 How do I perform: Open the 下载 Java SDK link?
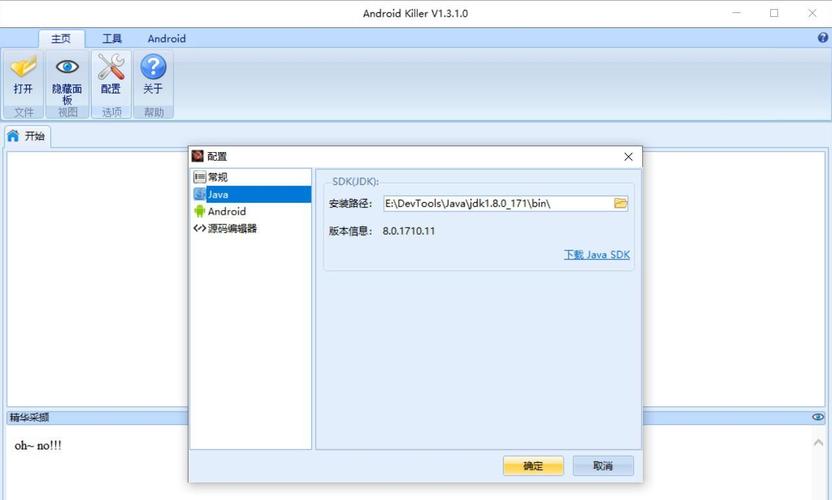[596, 255]
